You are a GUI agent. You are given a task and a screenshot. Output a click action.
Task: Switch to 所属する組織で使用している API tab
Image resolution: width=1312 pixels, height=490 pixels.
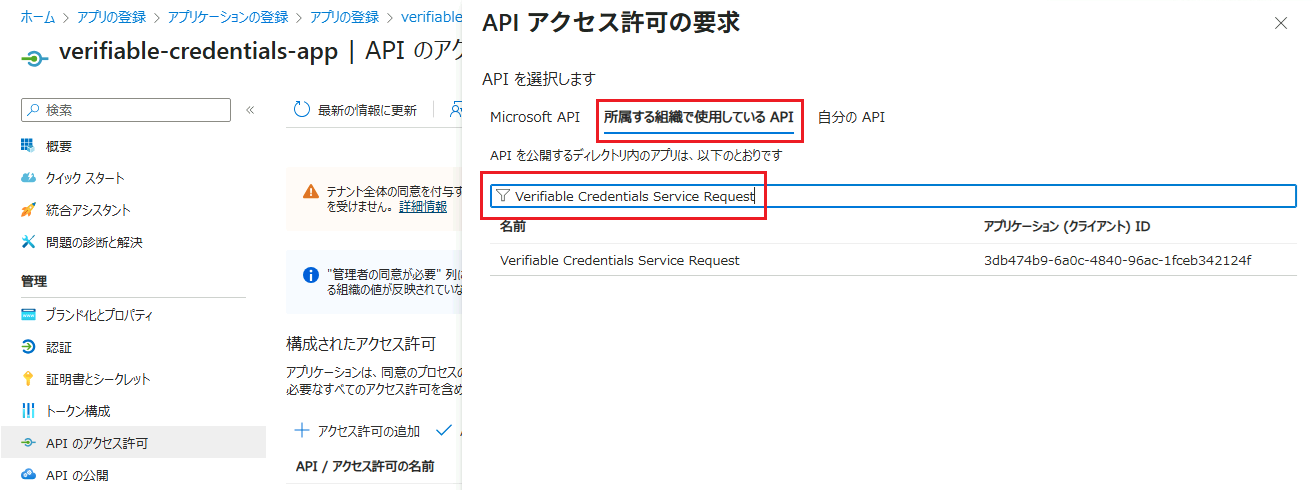[x=698, y=117]
